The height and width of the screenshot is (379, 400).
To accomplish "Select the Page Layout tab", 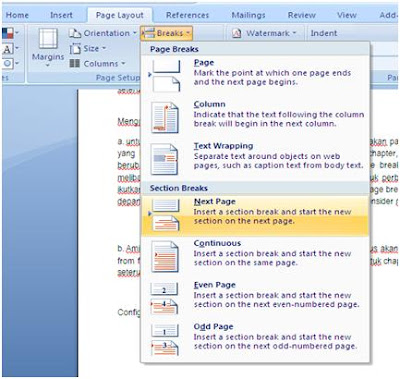I will pos(120,15).
